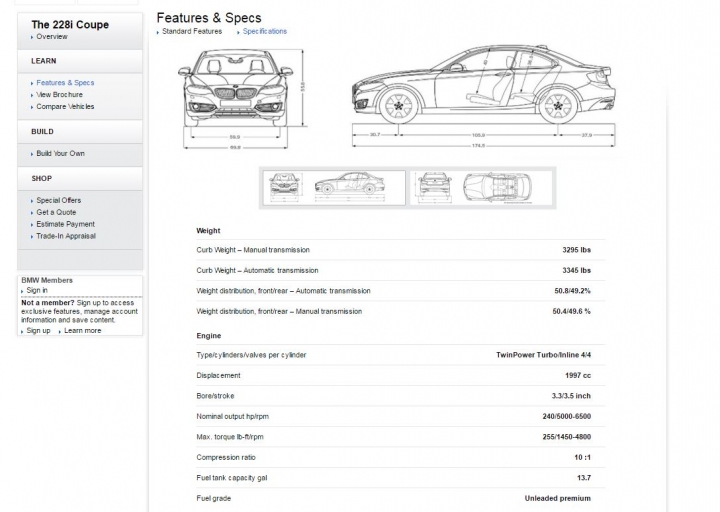720x512 pixels.
Task: Select rear and top view thumbnail
Action: [x=481, y=188]
